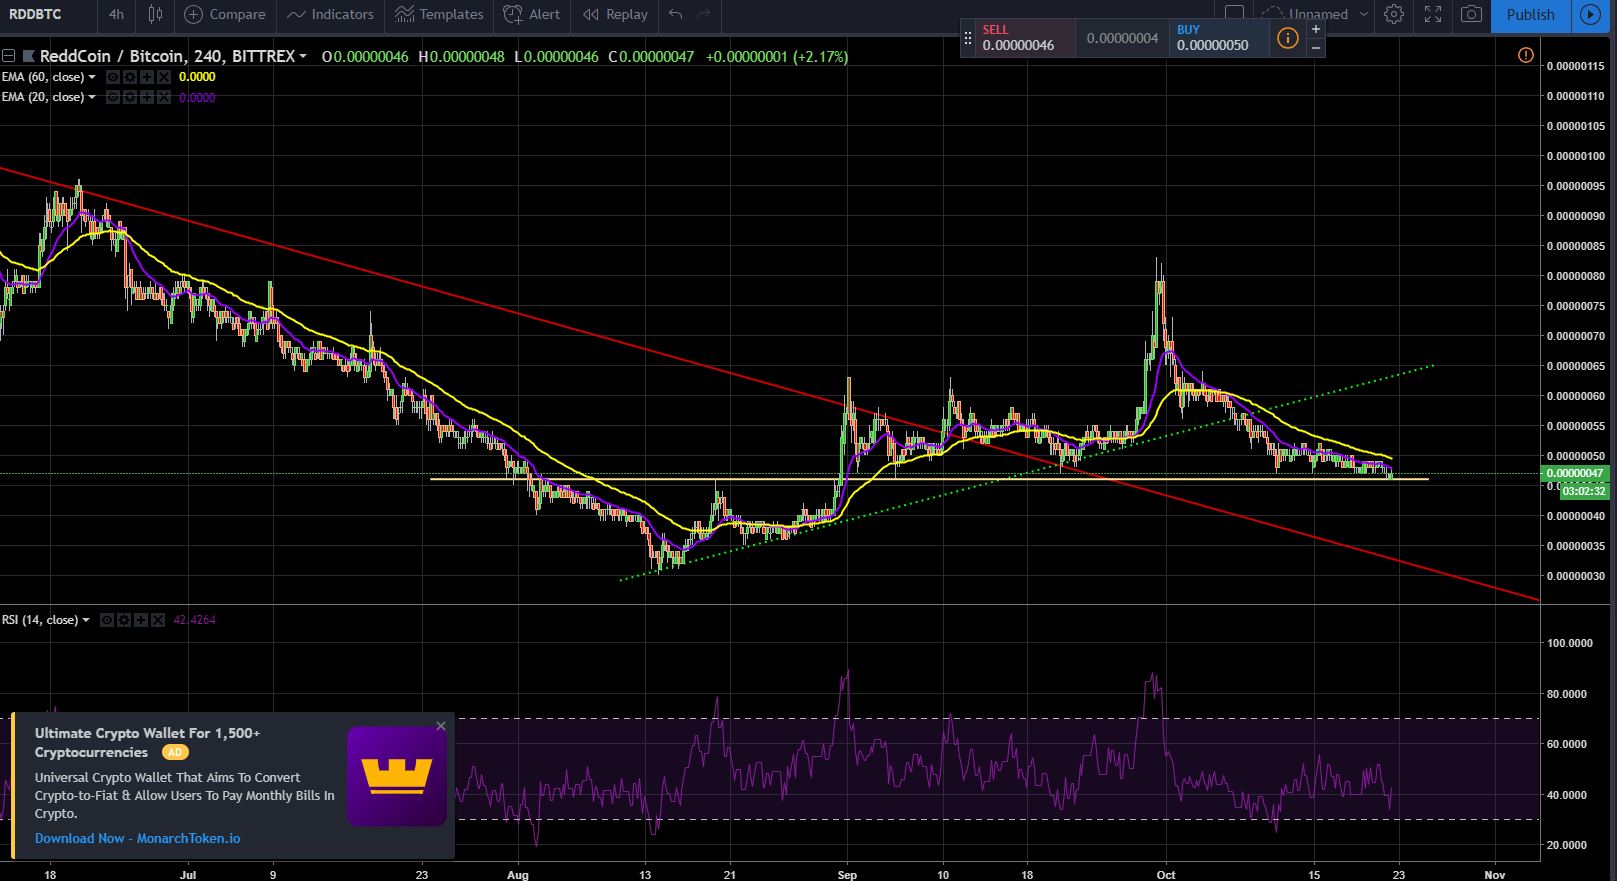Click the Aug label on time axis
This screenshot has width=1617, height=881.
(x=517, y=874)
